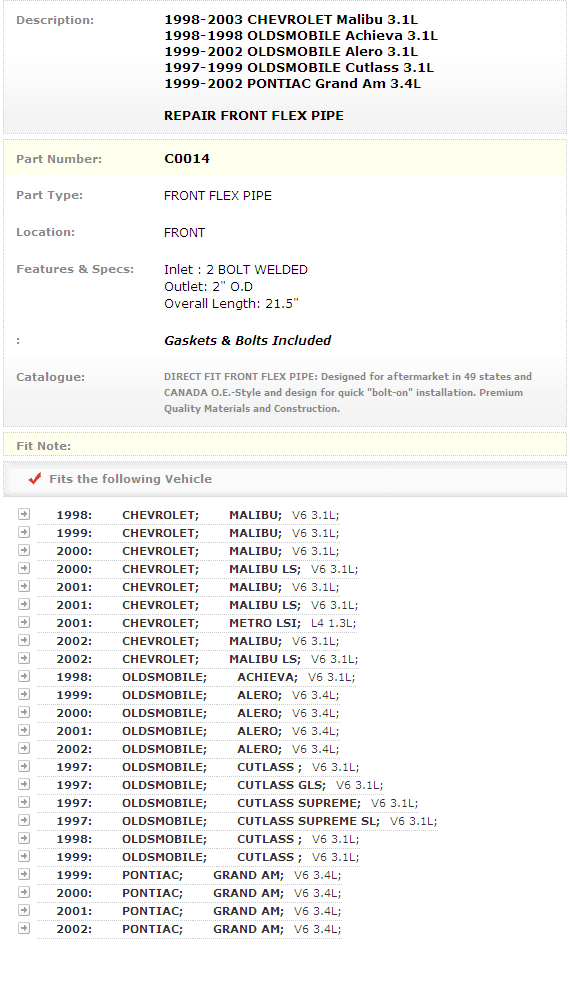Click '1999-2002 OLDSMOBILE Alero 3.1L' description line

291,52
